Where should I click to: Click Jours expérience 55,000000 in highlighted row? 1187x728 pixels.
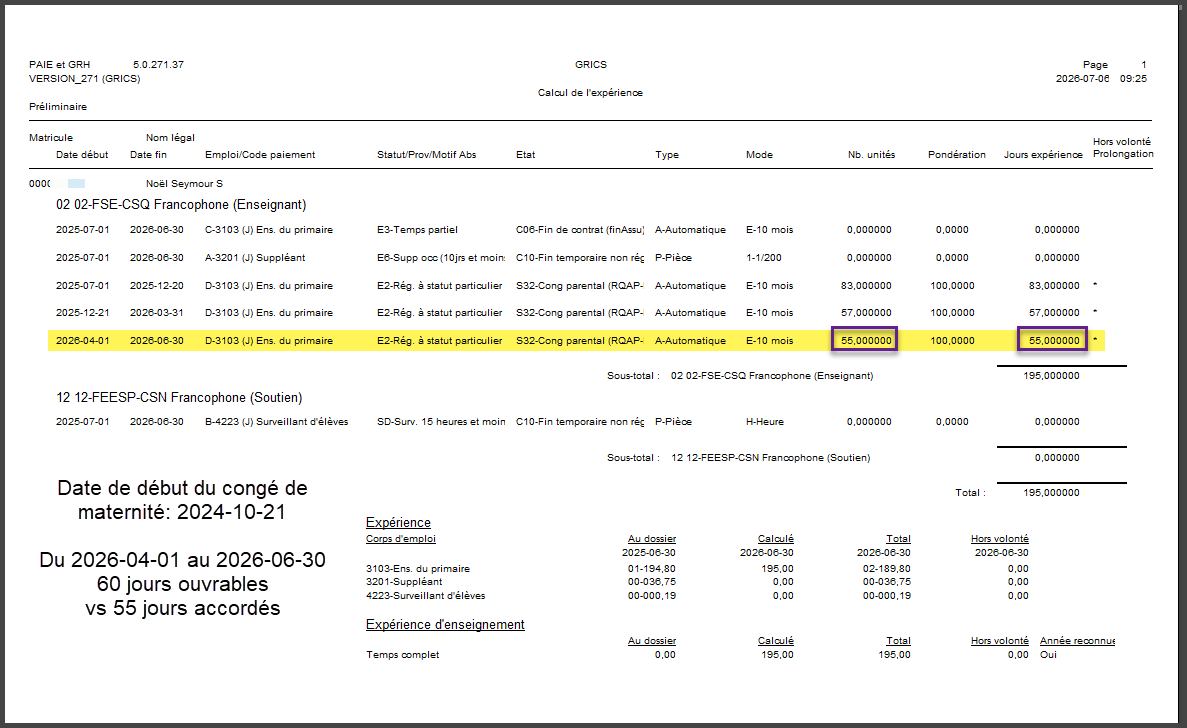(x=1054, y=341)
